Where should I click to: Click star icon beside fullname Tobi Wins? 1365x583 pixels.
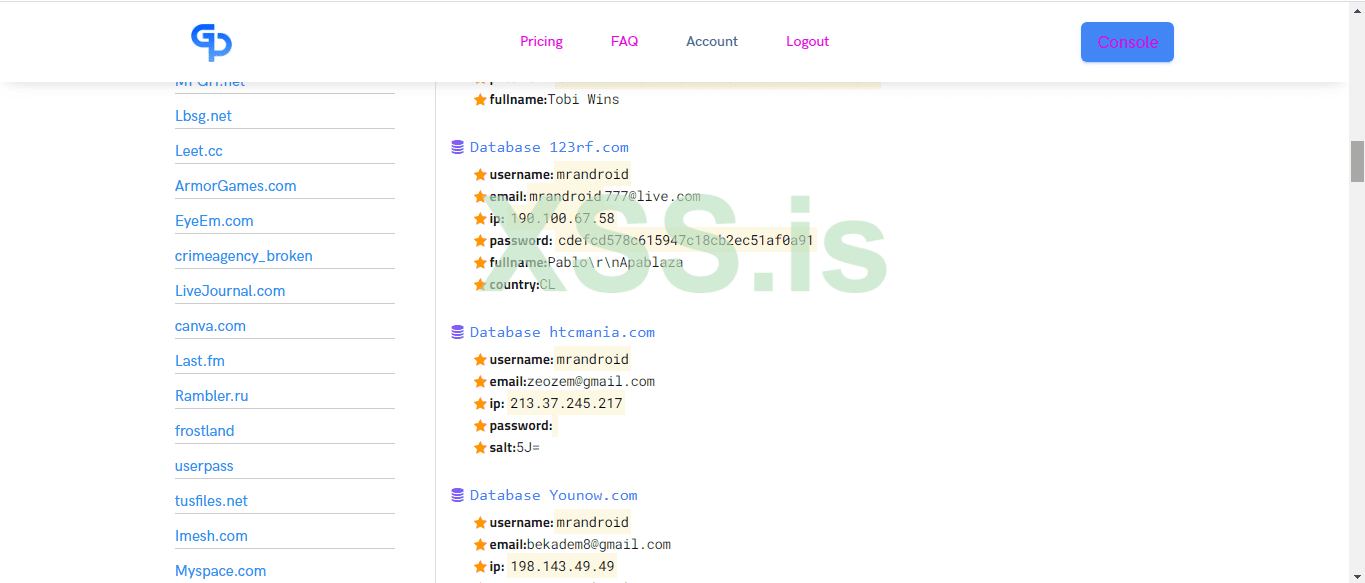tap(480, 99)
